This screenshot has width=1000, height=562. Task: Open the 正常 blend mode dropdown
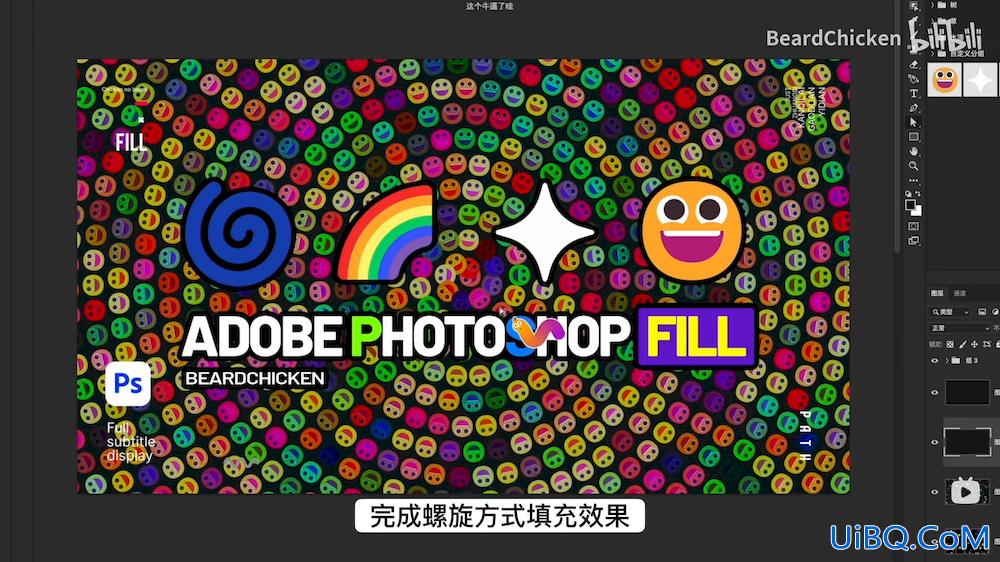coord(960,328)
